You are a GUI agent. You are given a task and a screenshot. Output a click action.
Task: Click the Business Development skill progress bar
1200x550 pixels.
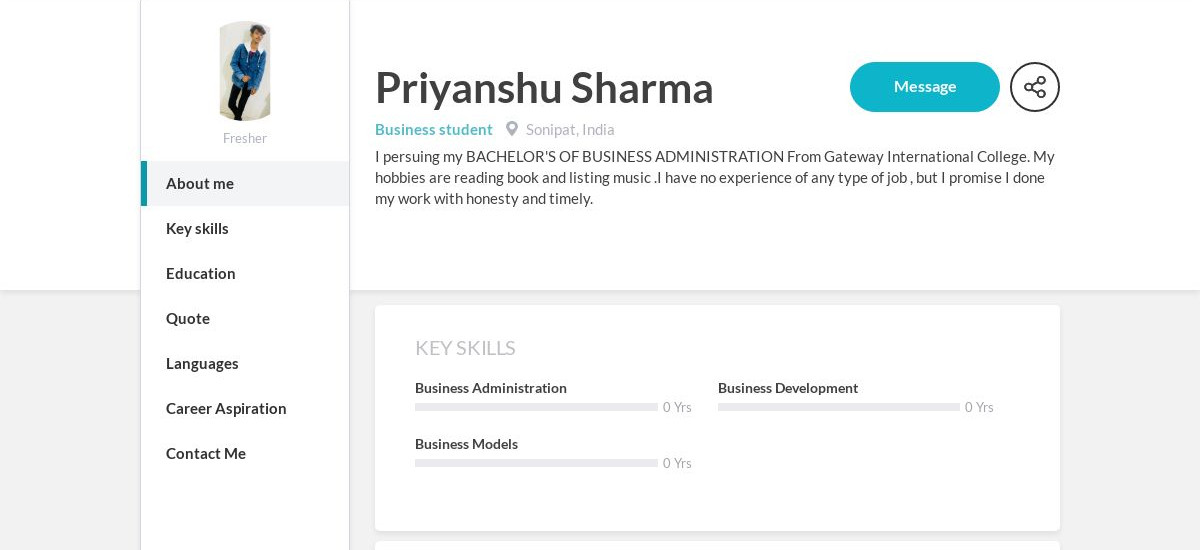(x=839, y=407)
